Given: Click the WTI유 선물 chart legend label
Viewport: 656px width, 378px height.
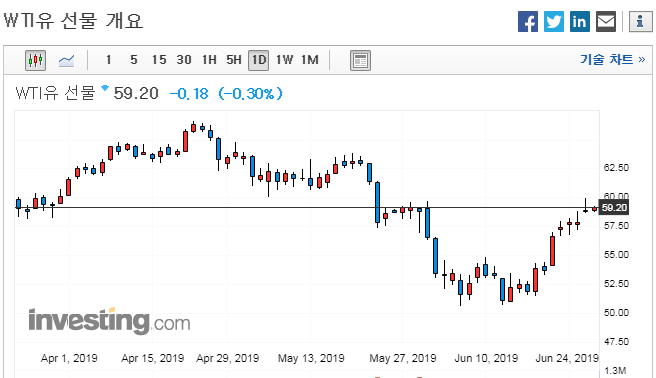Looking at the screenshot, I should 56,93.
